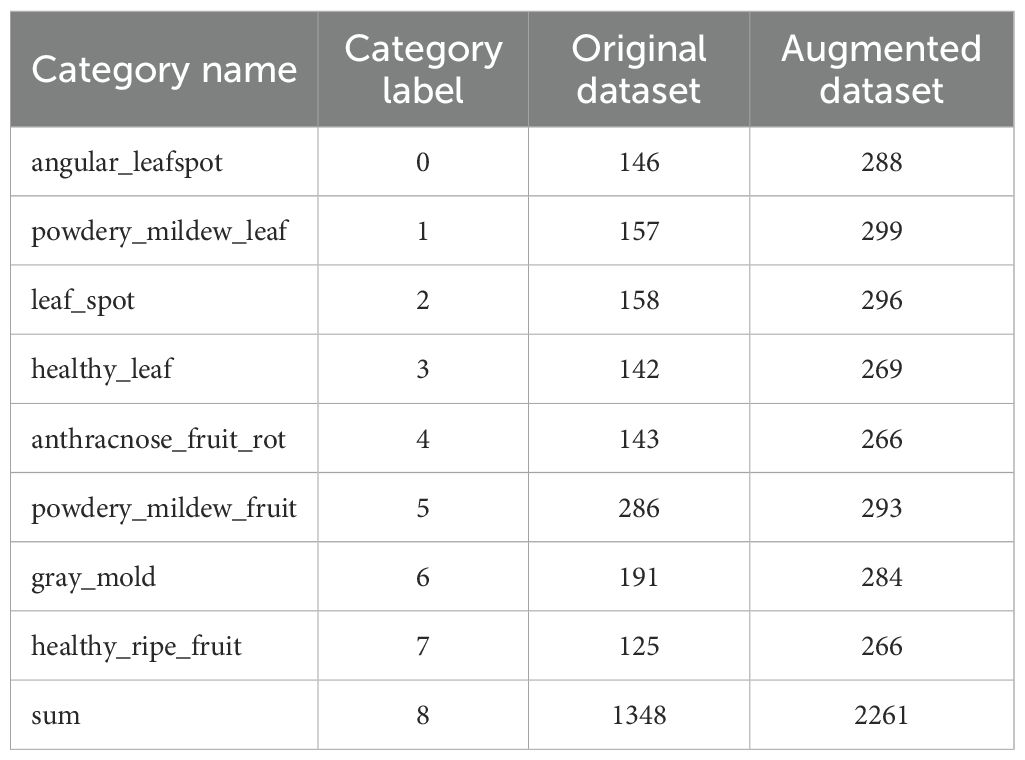Click the anthracnose_fruit_rot cell
Screen dimensions: 1025x760
point(158,439)
